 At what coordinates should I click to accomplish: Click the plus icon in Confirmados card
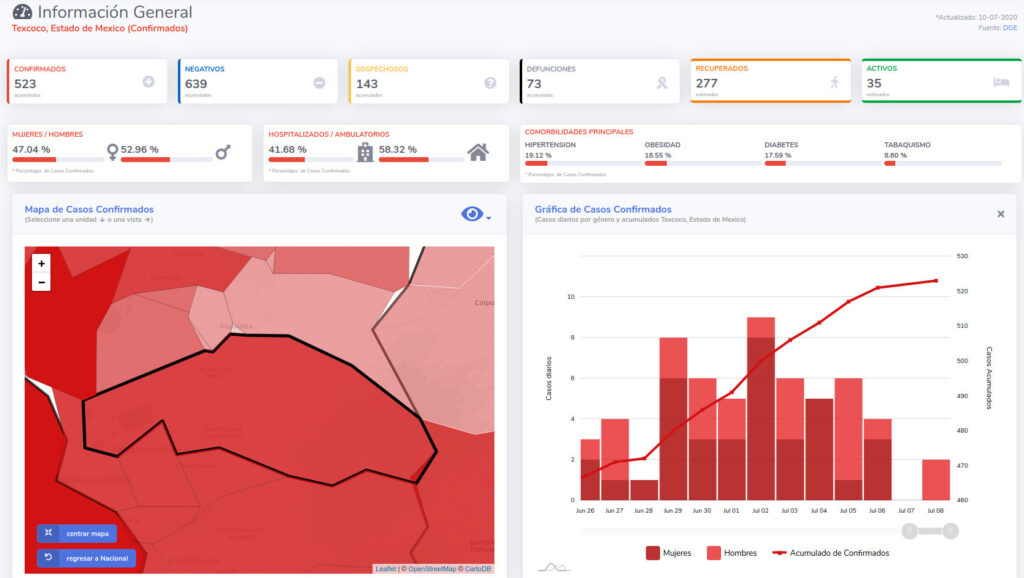point(148,82)
